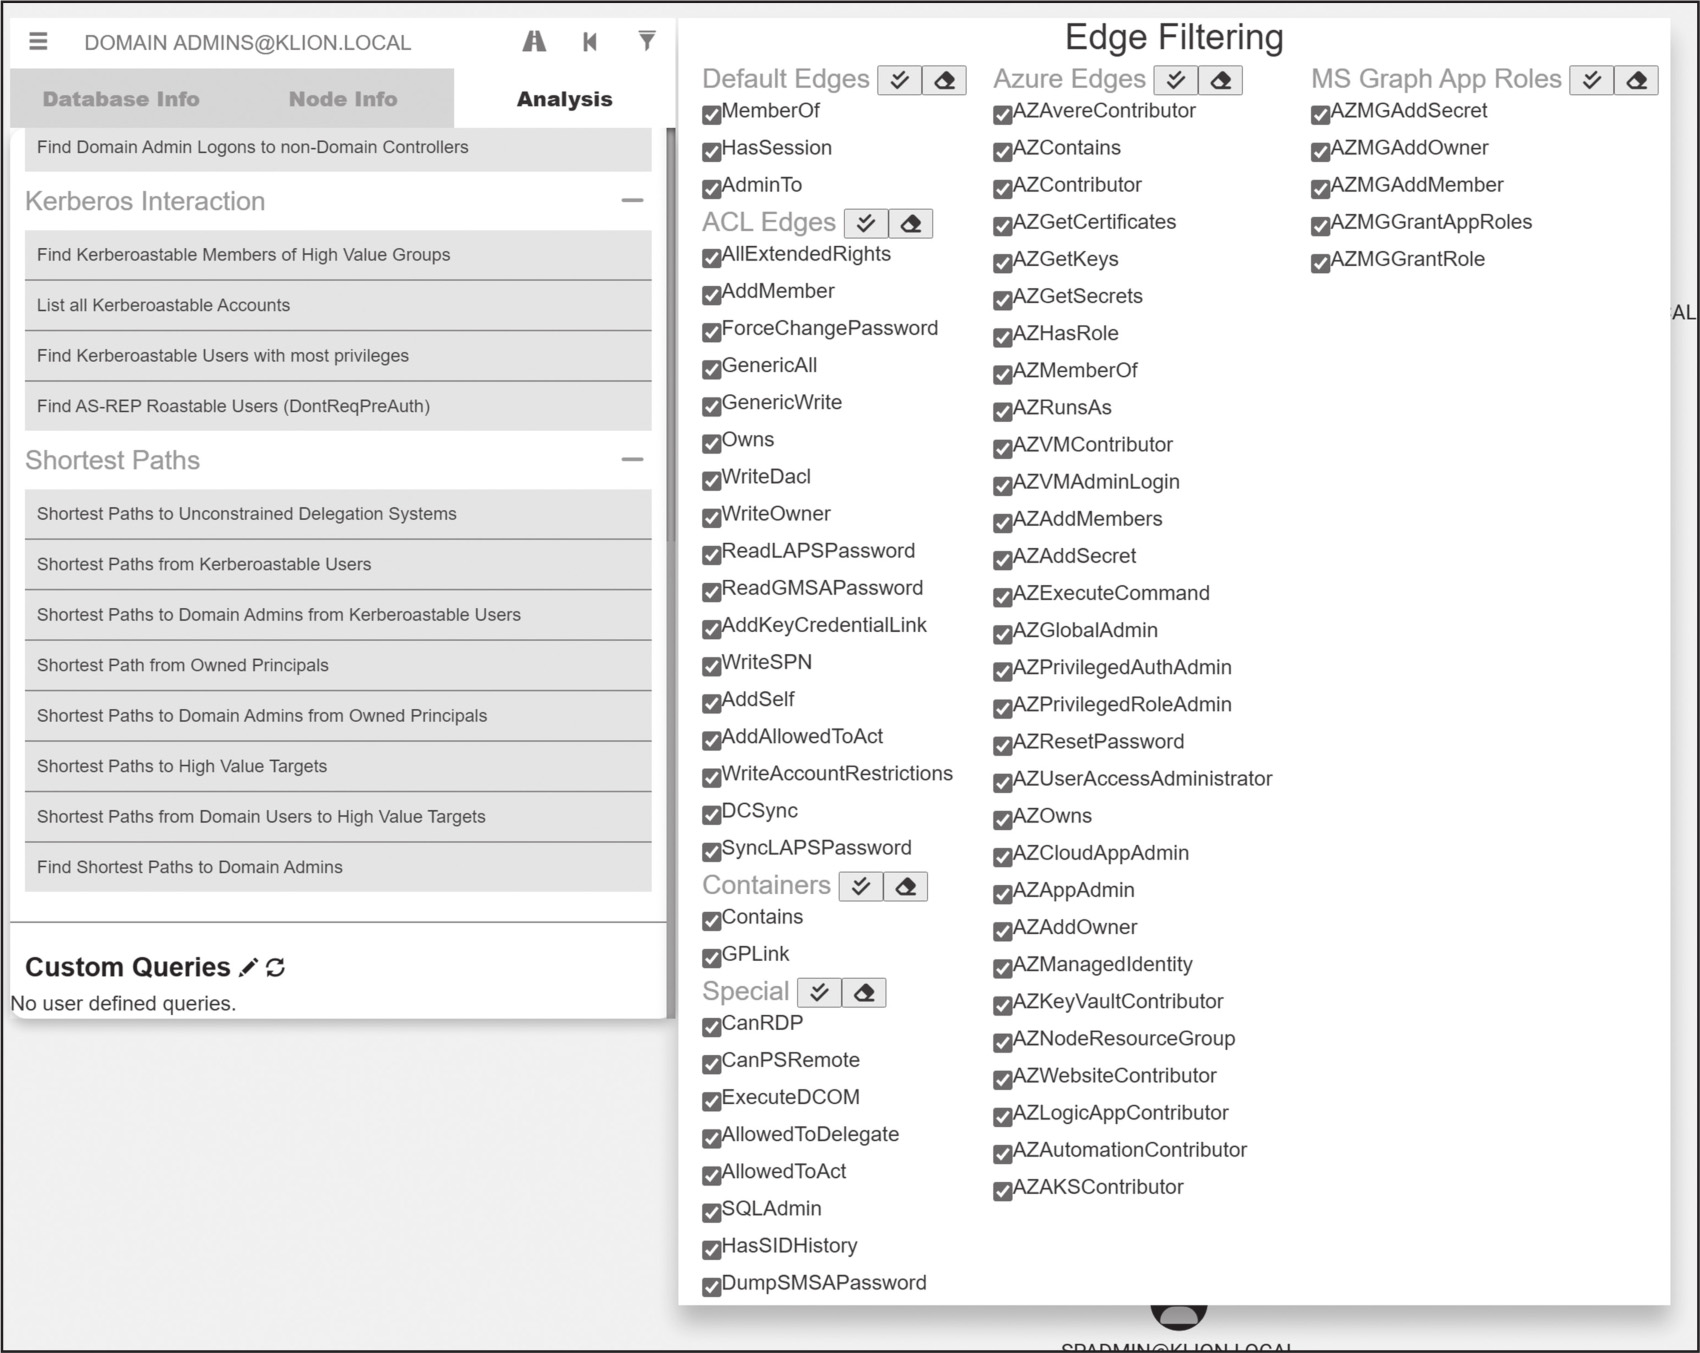Uncheck the AZContains edge
Viewport: 1700px width, 1353px height.
(x=1003, y=151)
